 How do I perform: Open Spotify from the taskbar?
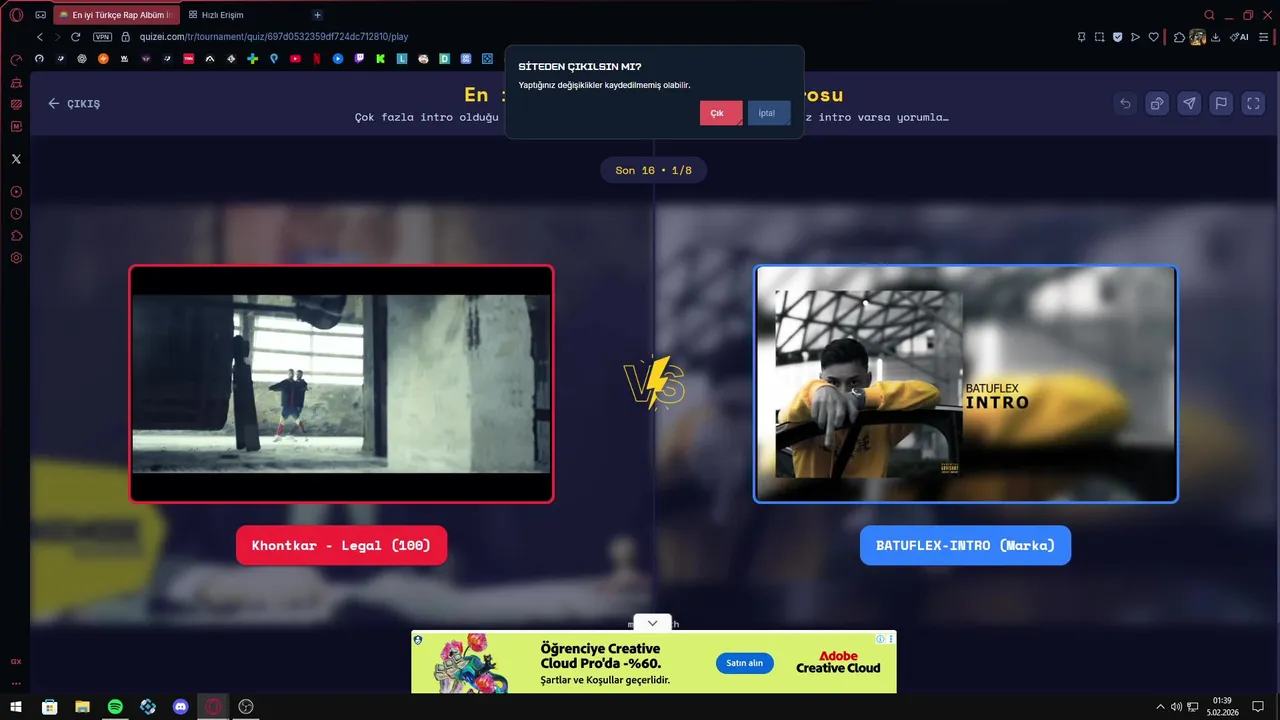tap(115, 707)
